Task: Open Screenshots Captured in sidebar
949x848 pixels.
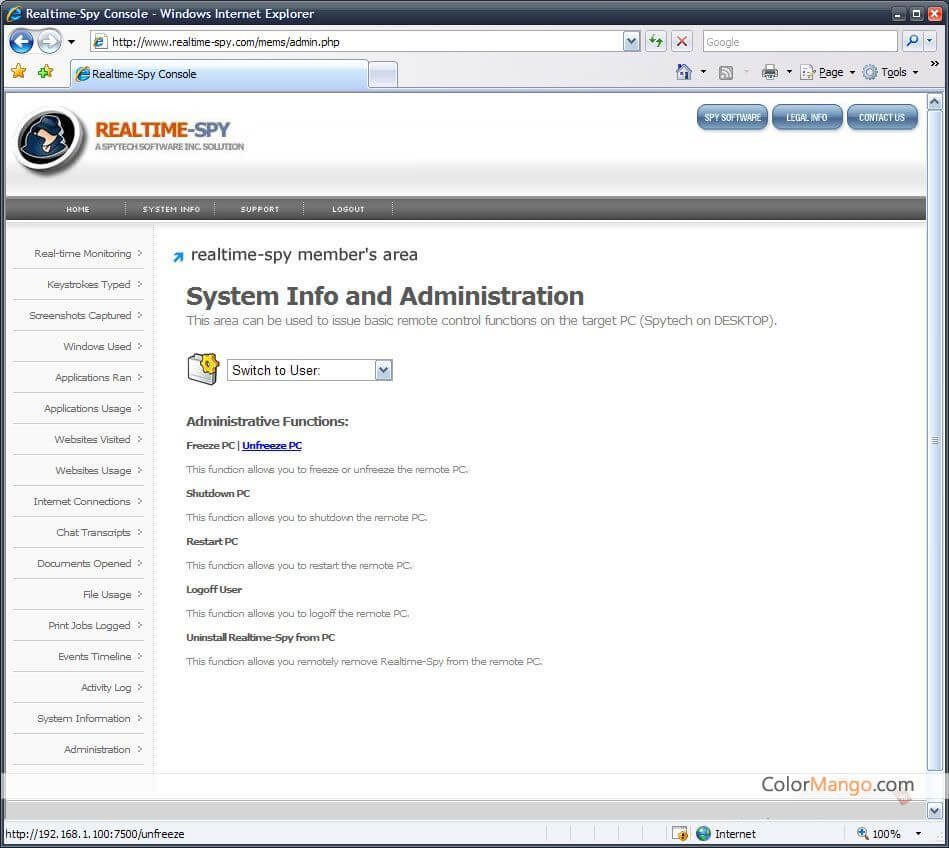Action: click(80, 315)
